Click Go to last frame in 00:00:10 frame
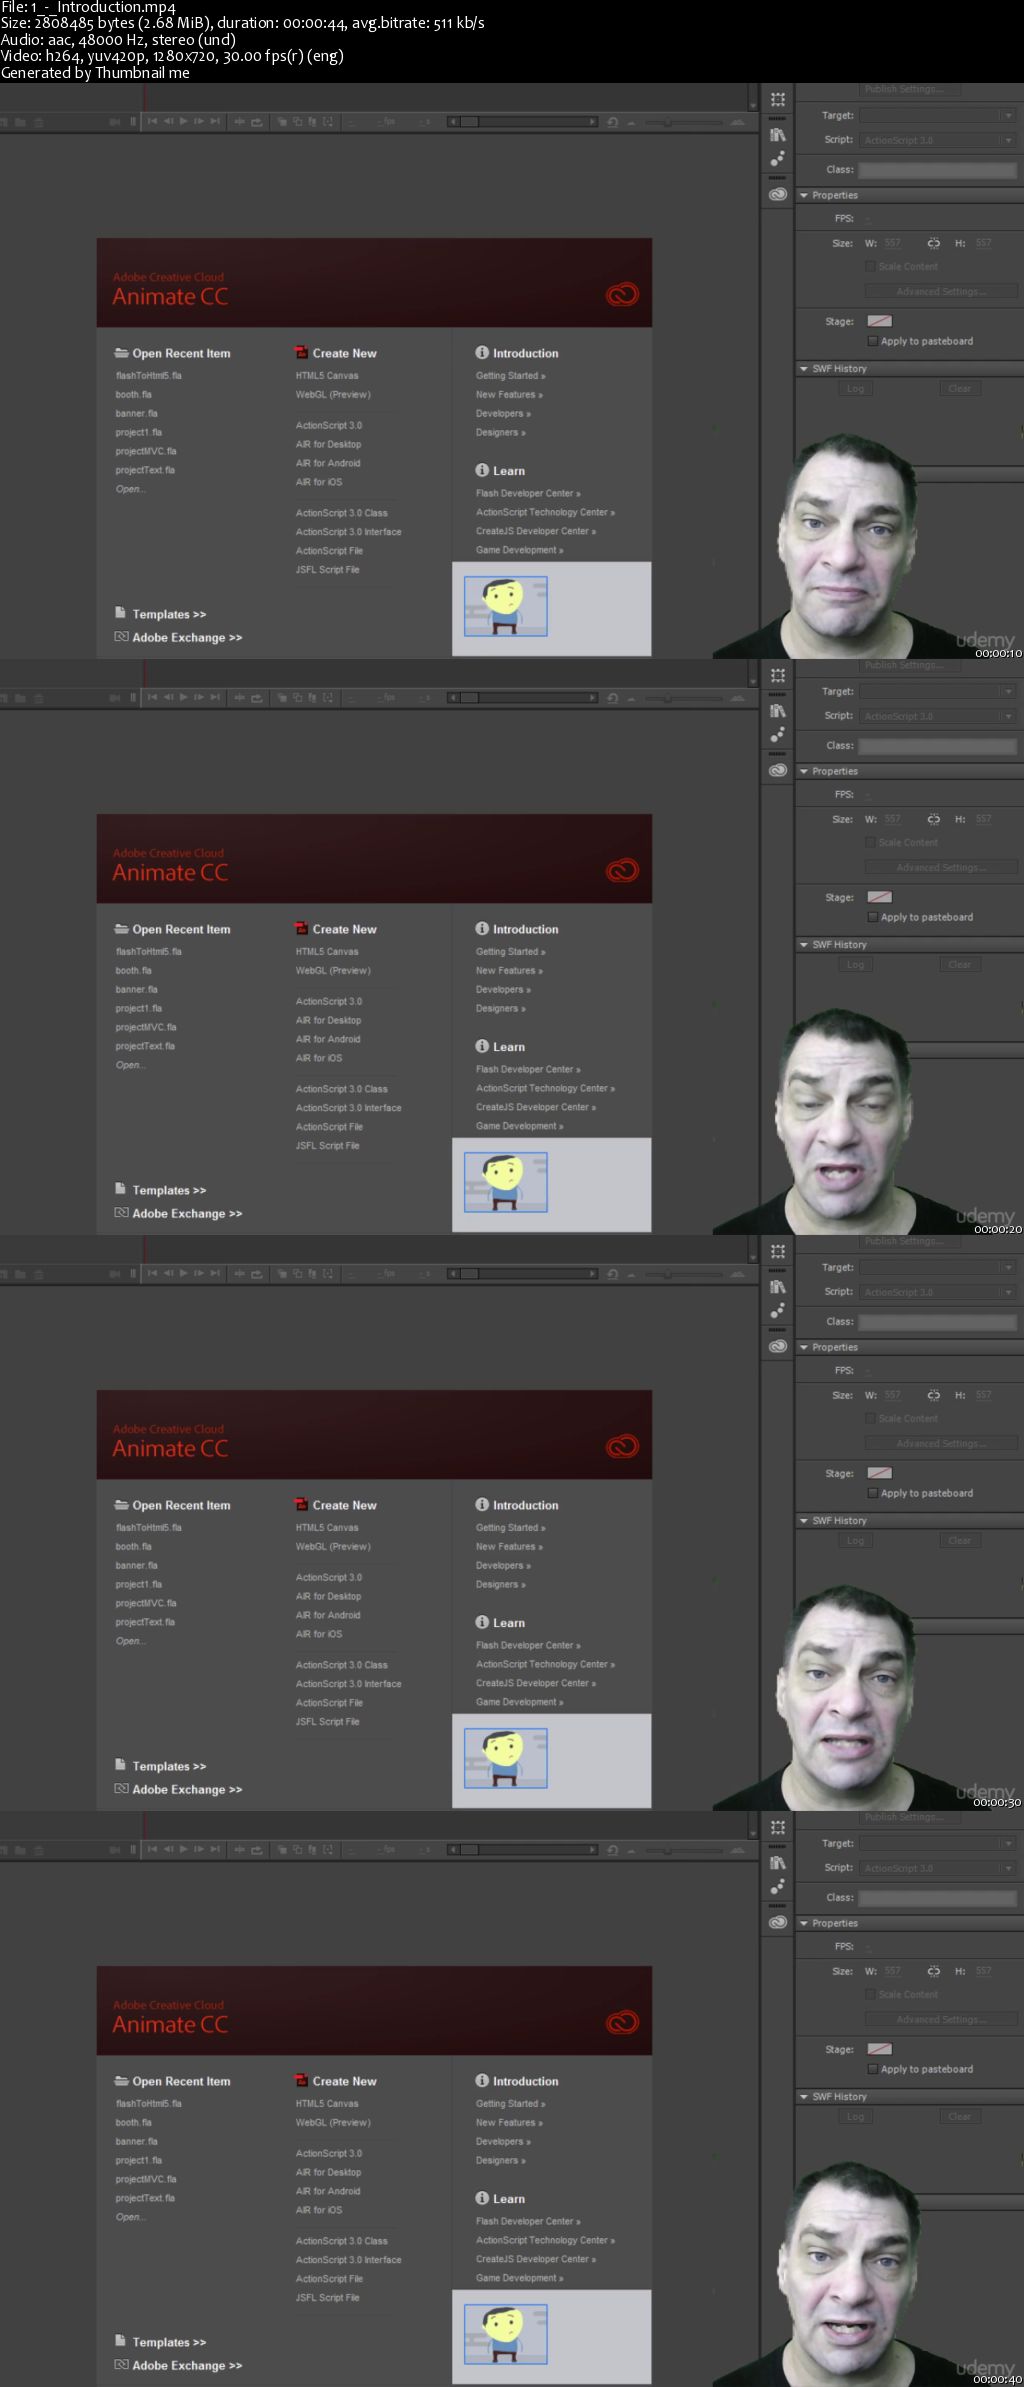The height and width of the screenshot is (2387, 1024). [x=215, y=122]
